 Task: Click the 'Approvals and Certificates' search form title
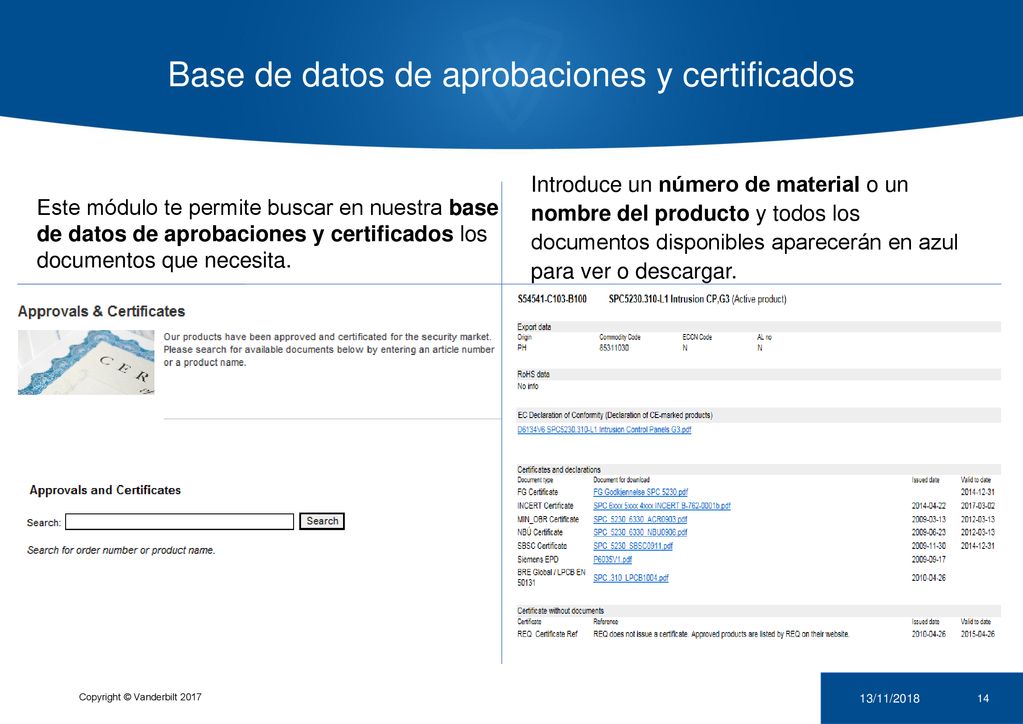point(105,490)
